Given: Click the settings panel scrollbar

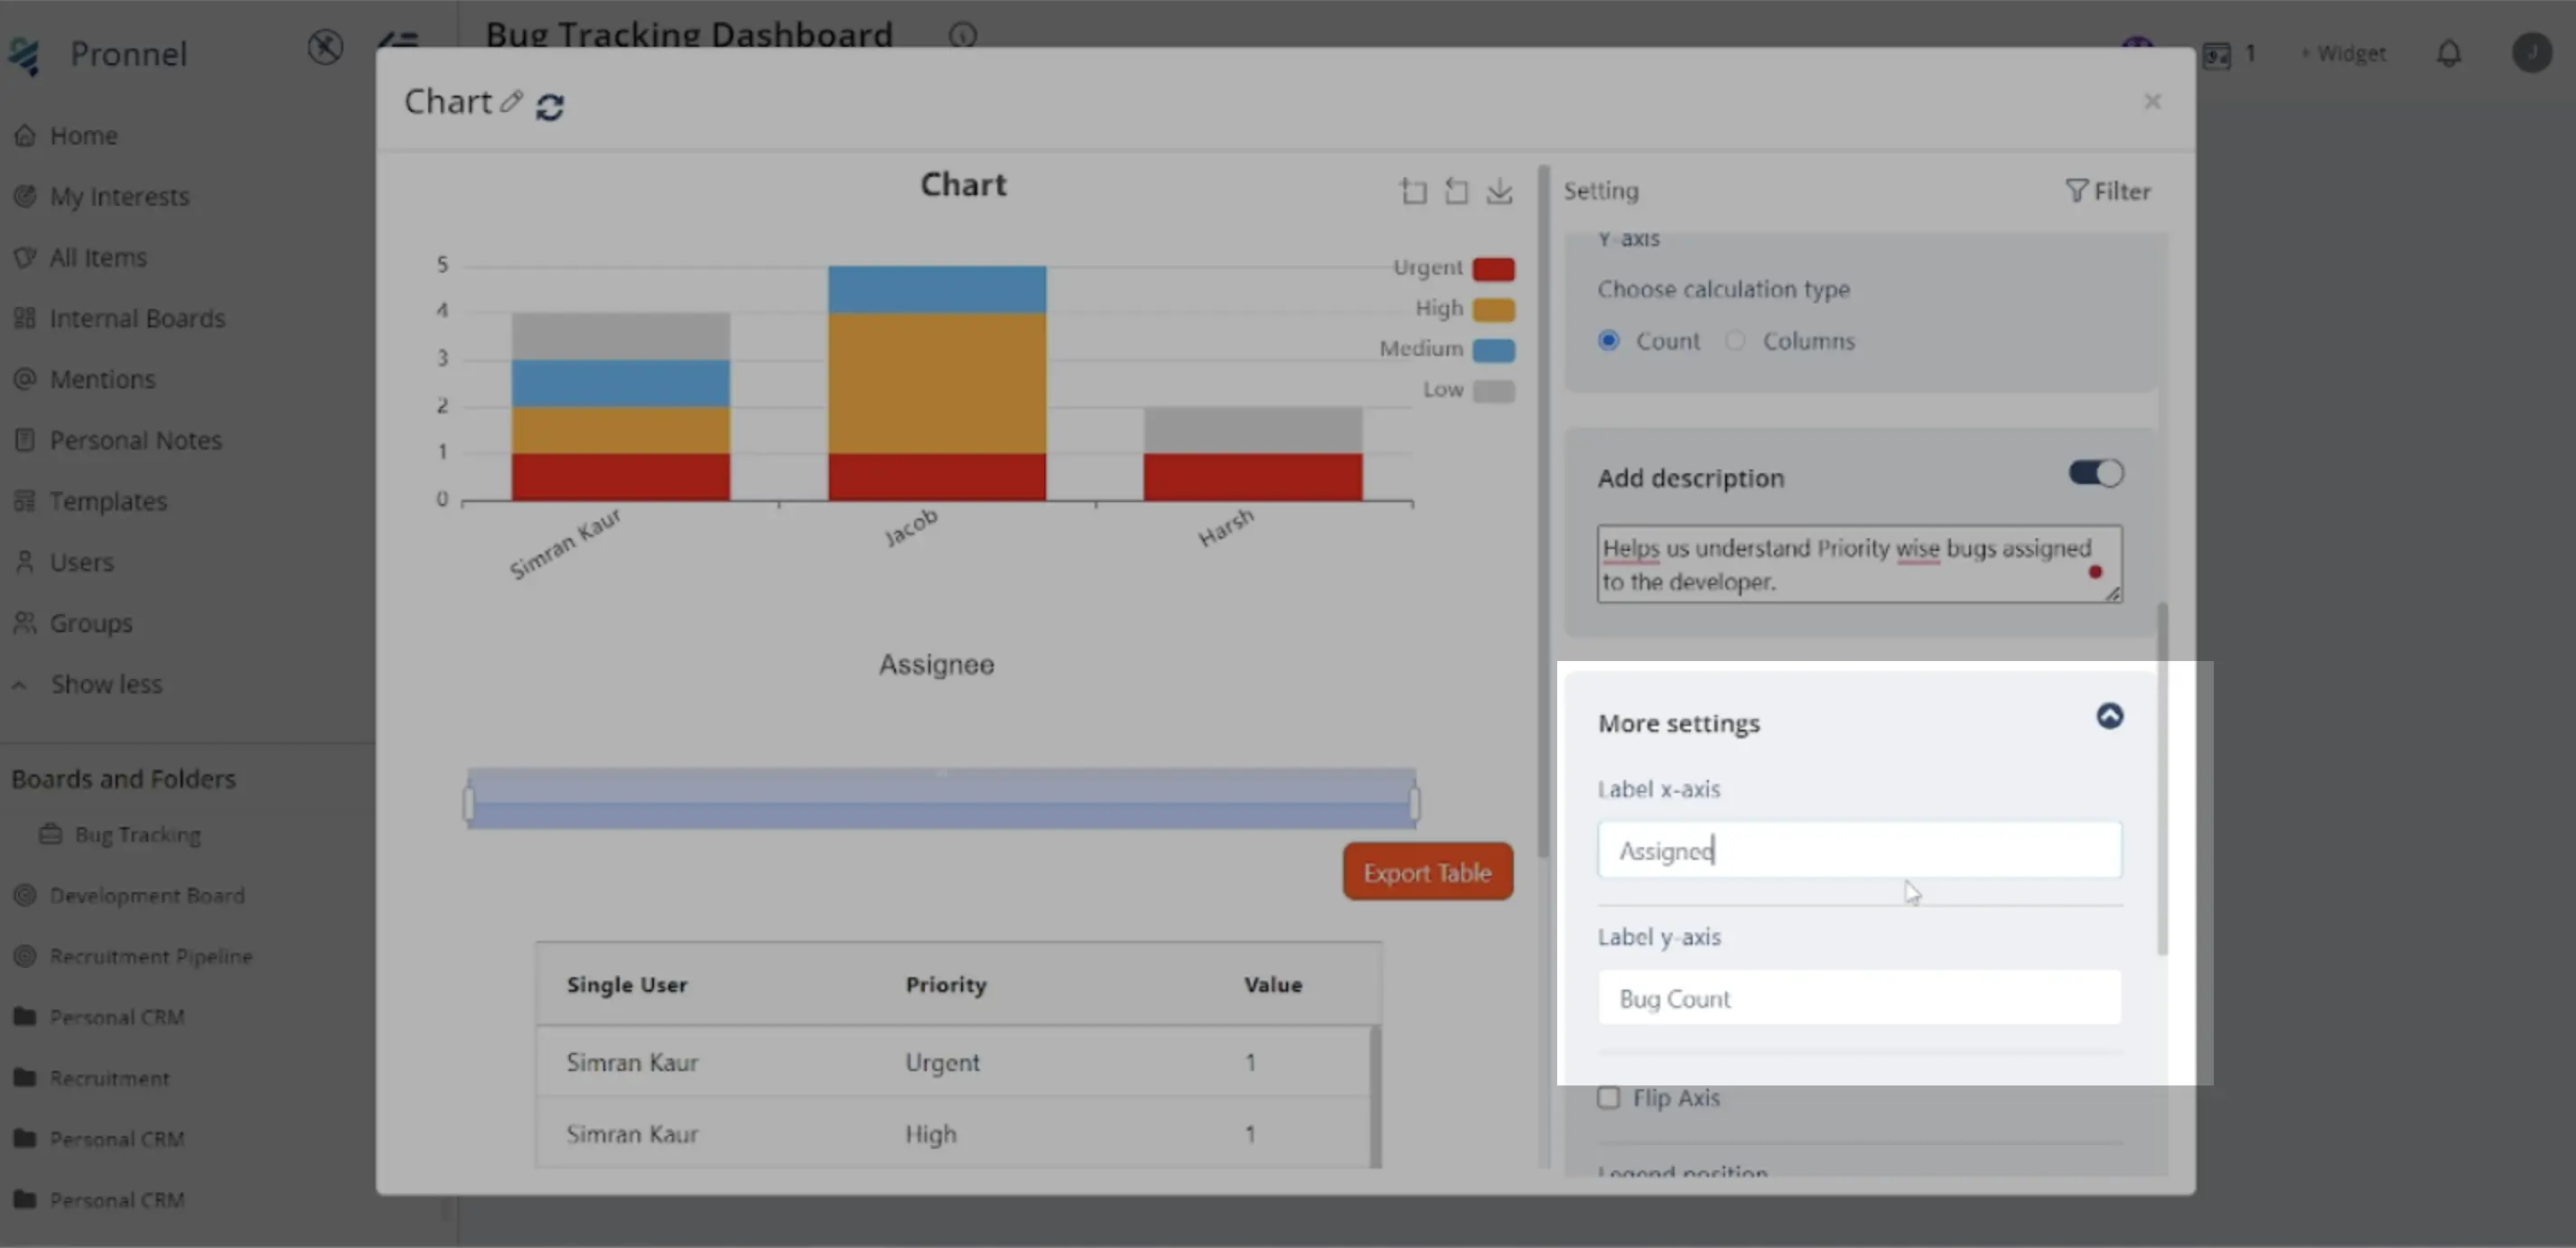Looking at the screenshot, I should point(2162,778).
